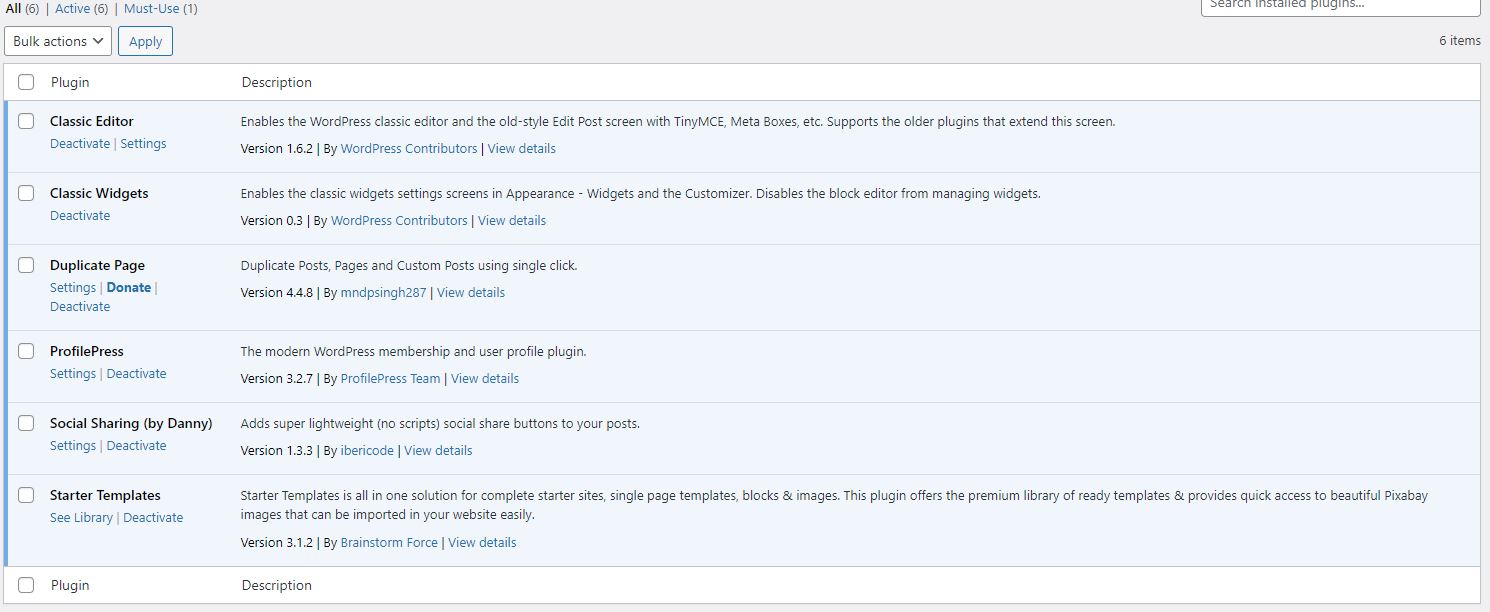
Task: Tick the select-all checkbox in the bottom footer
Action: tap(26, 585)
